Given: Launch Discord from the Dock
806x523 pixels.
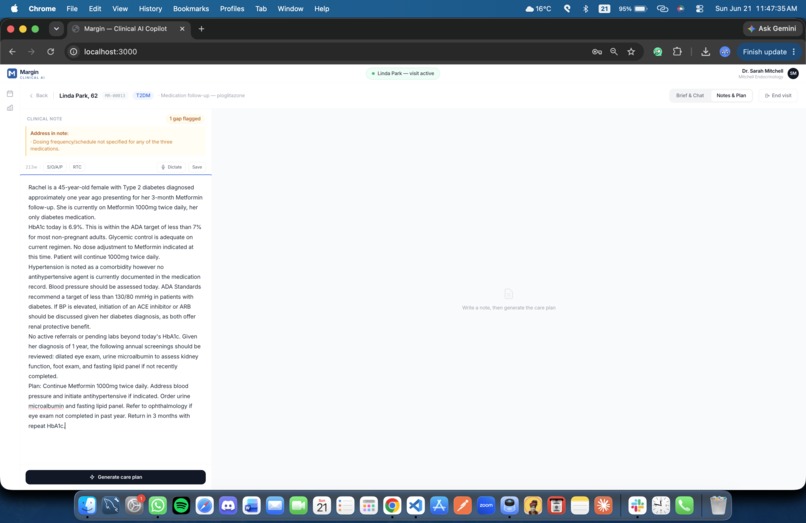Looking at the screenshot, I should [228, 506].
